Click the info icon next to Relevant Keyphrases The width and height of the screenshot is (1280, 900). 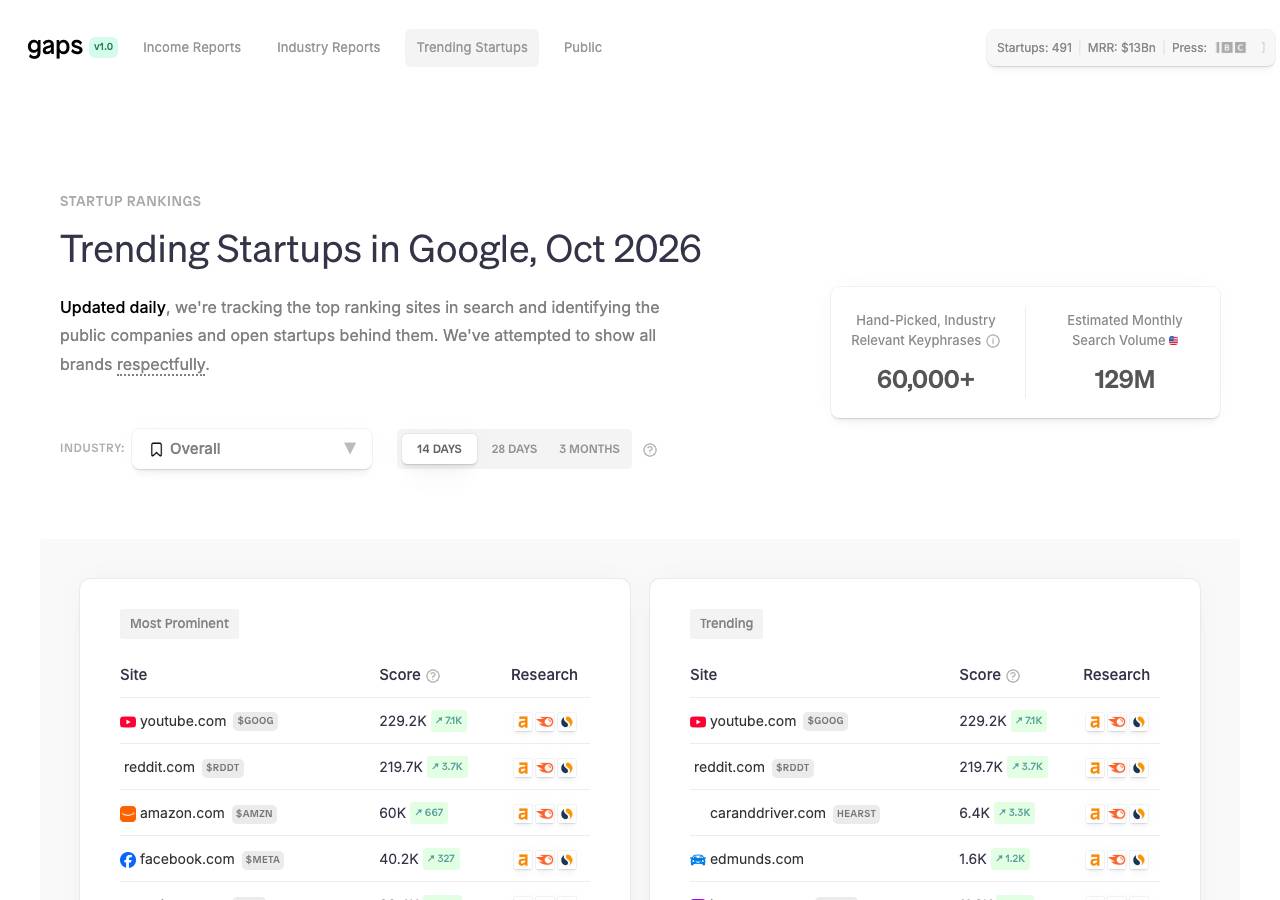click(993, 341)
